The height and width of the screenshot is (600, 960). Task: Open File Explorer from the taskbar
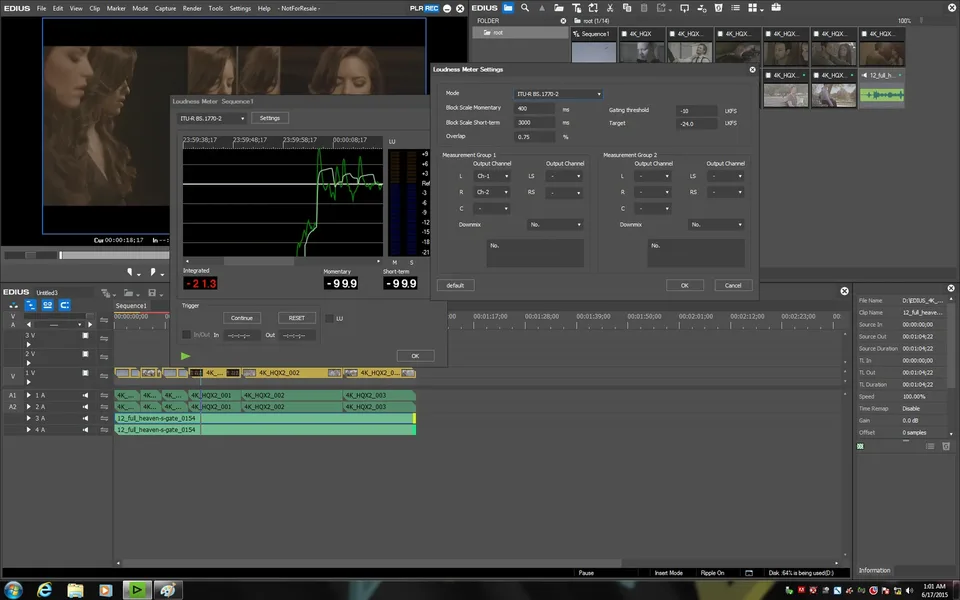point(75,590)
